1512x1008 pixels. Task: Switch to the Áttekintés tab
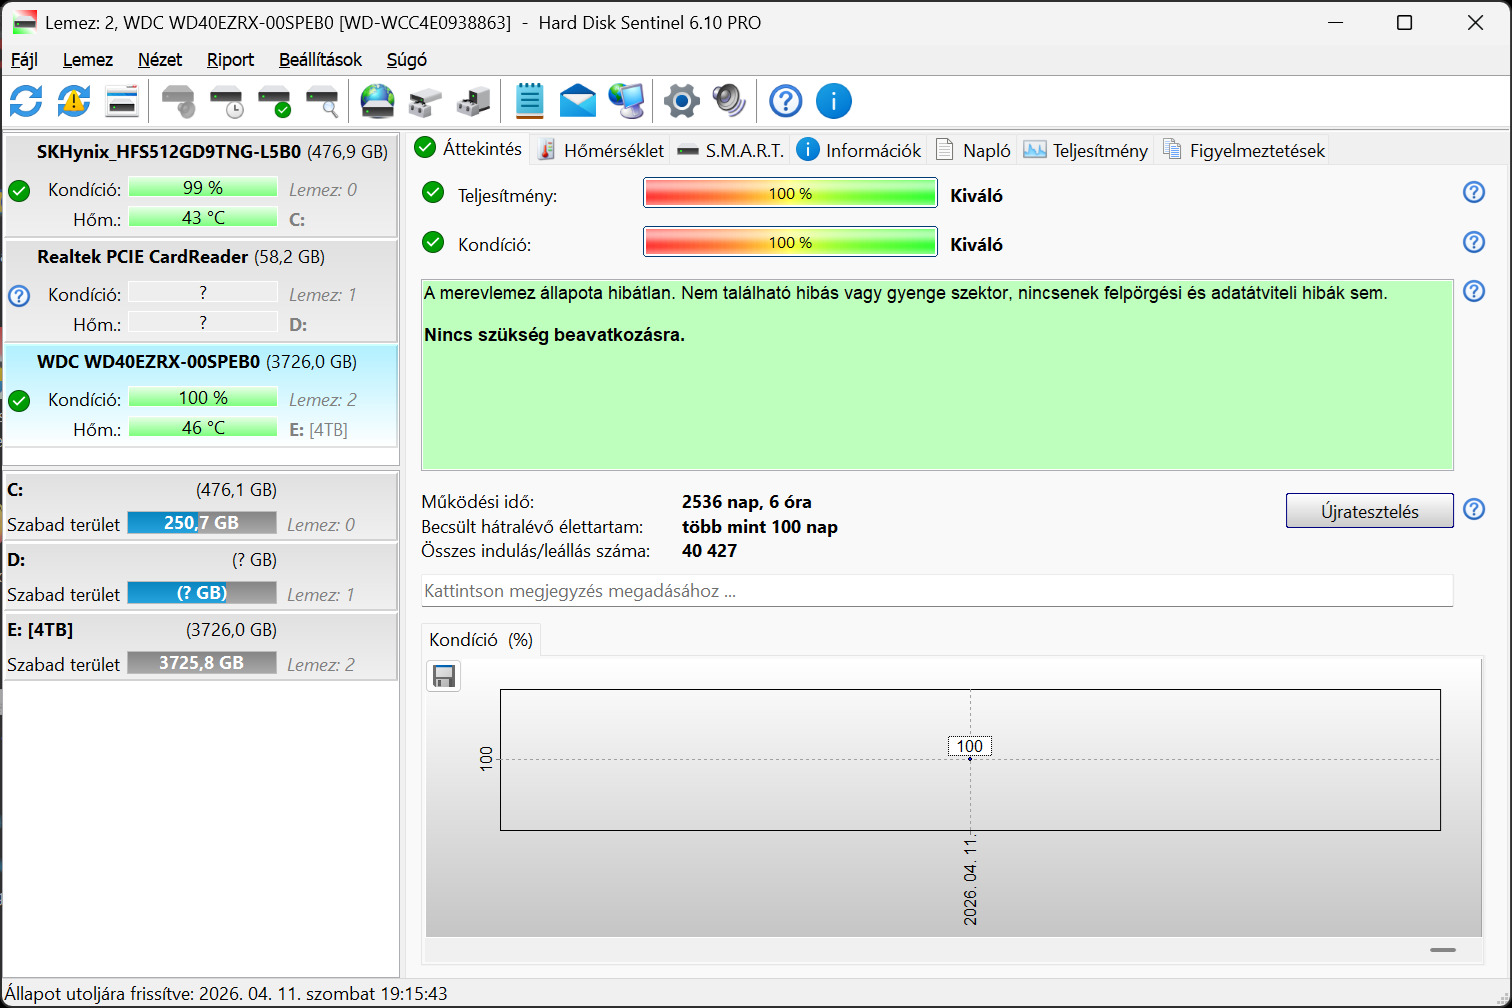click(x=469, y=148)
